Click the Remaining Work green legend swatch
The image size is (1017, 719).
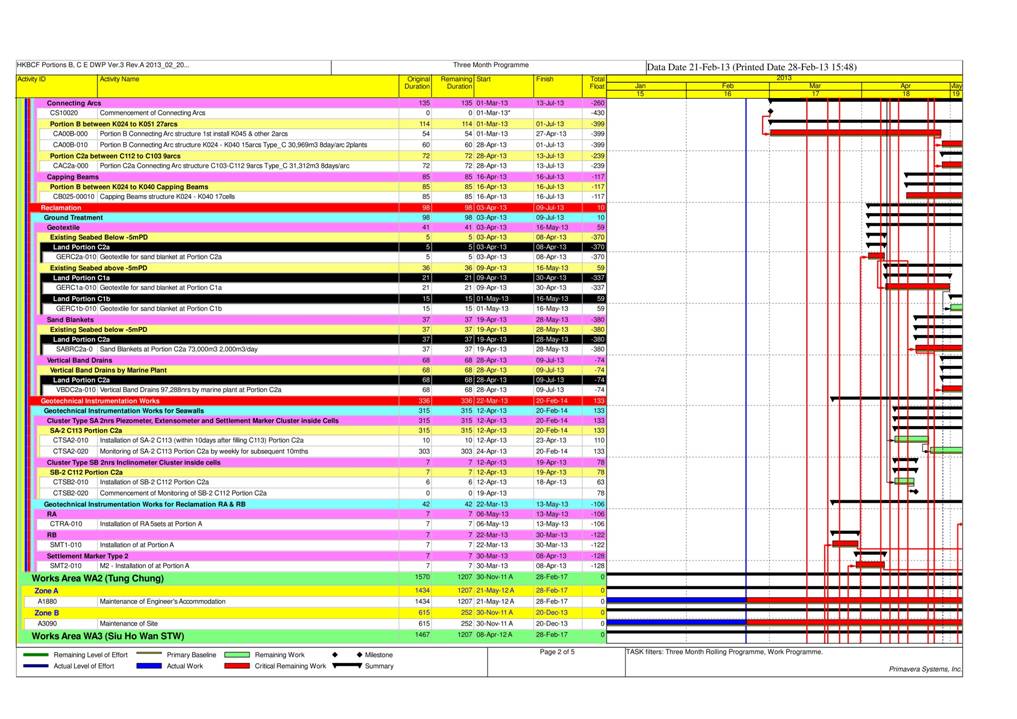pyautogui.click(x=237, y=655)
